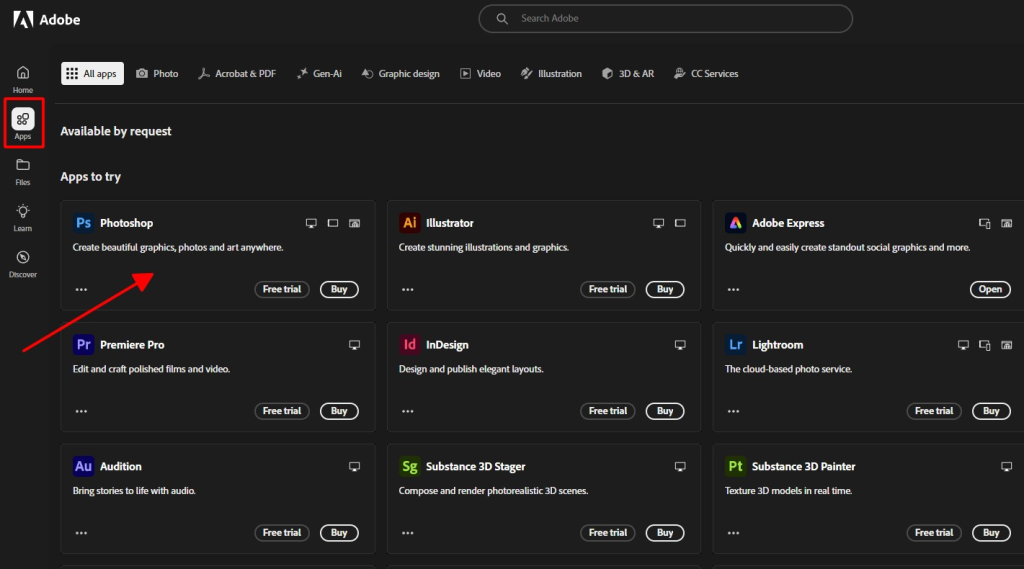This screenshot has width=1024, height=569.
Task: Click the Available by request heading
Action: (116, 131)
